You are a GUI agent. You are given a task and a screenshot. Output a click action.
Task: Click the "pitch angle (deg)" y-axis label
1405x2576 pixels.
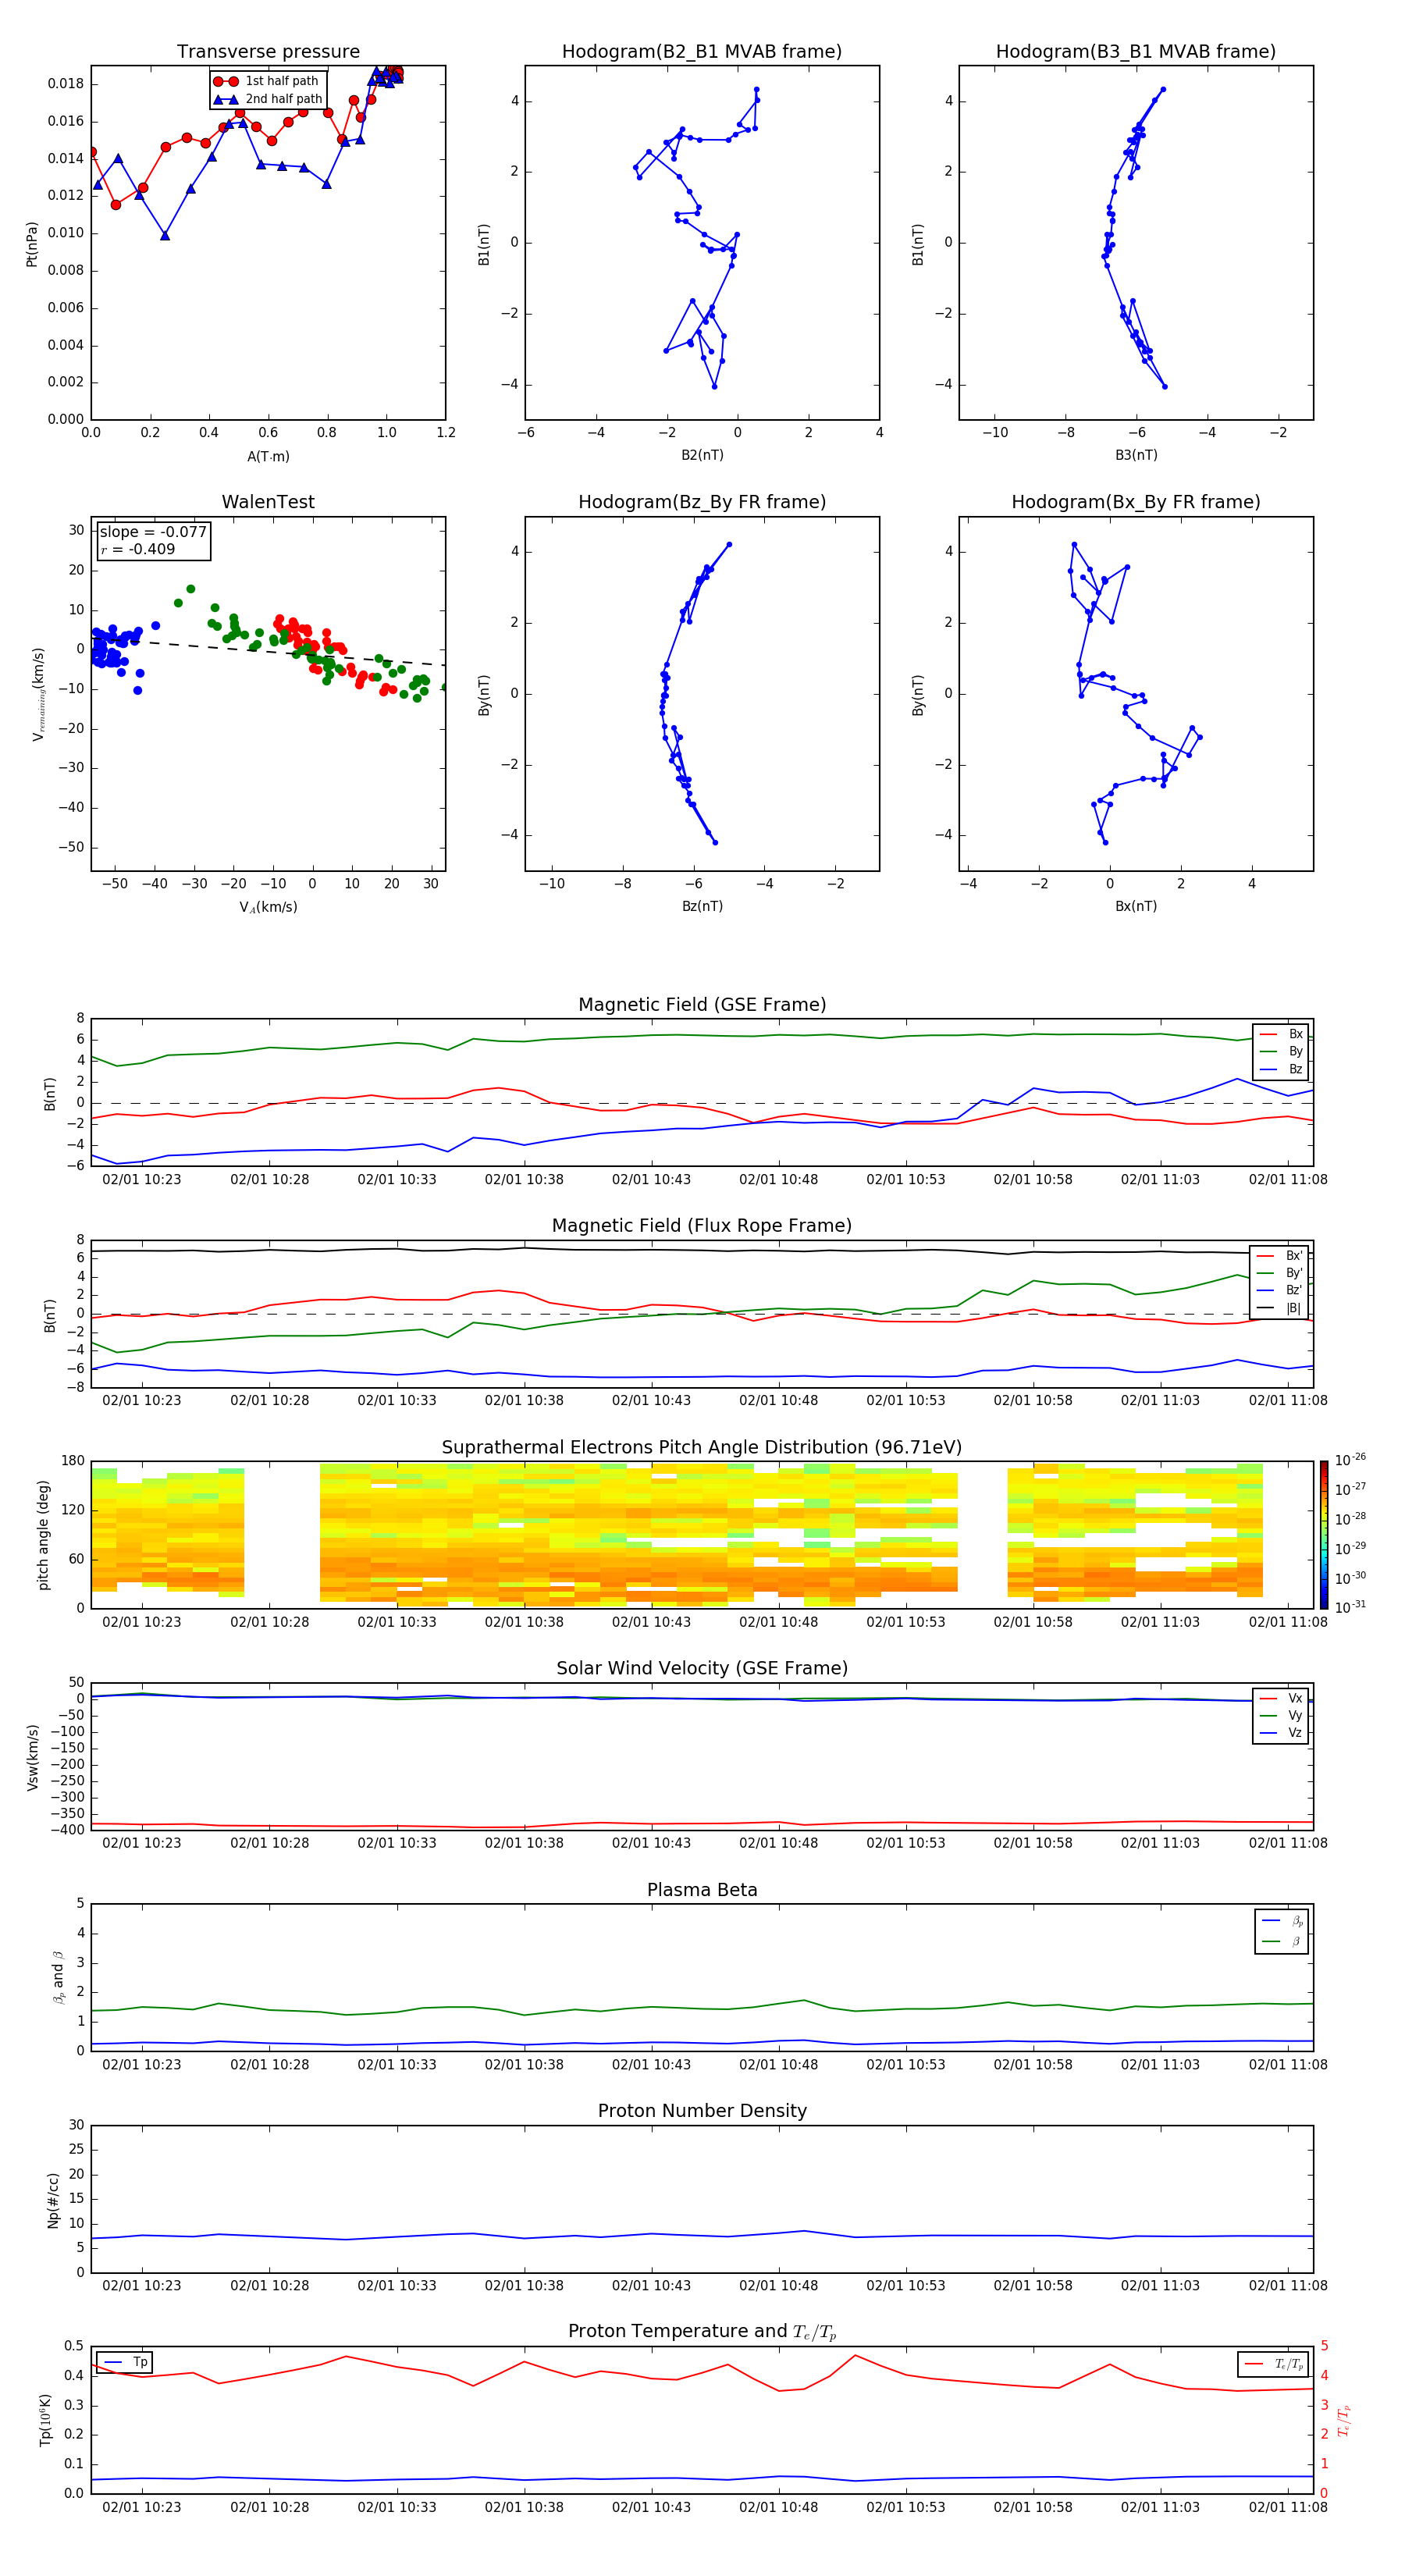click(x=44, y=1535)
